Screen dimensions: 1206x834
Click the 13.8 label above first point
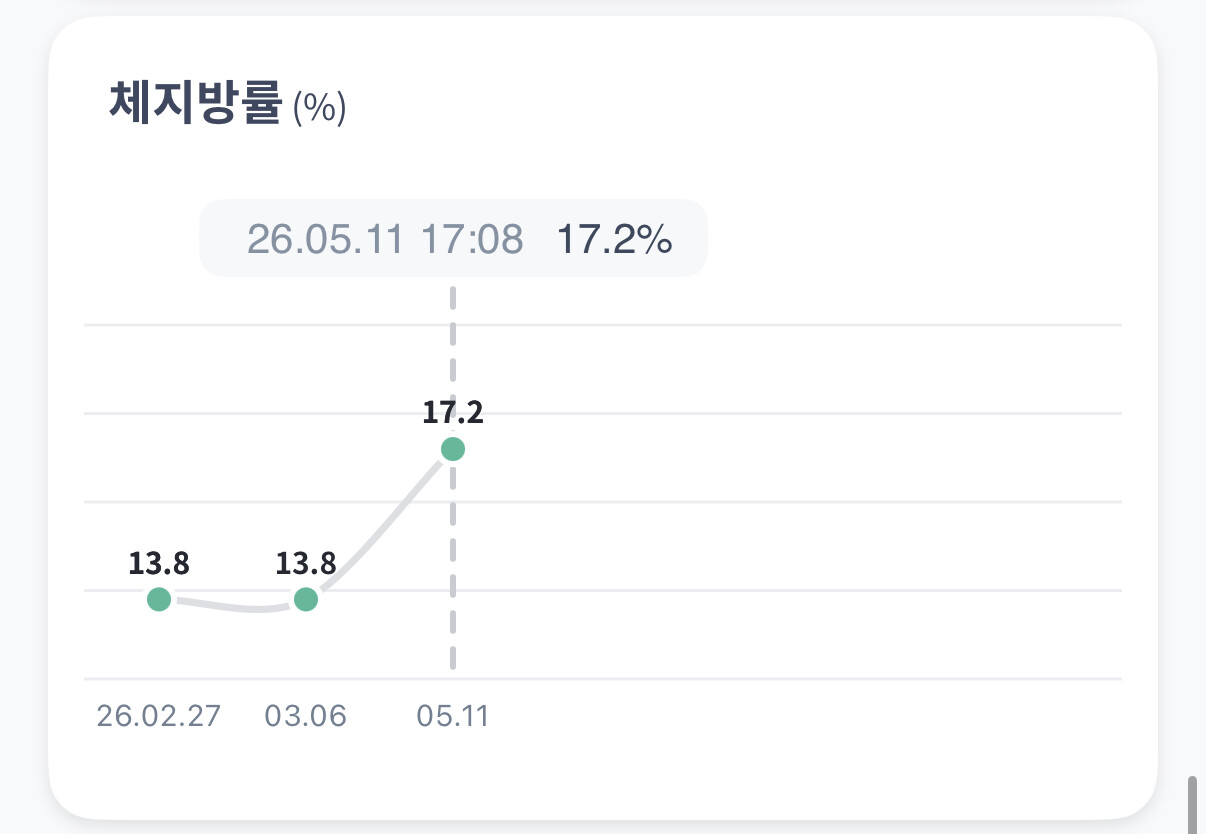pyautogui.click(x=159, y=564)
